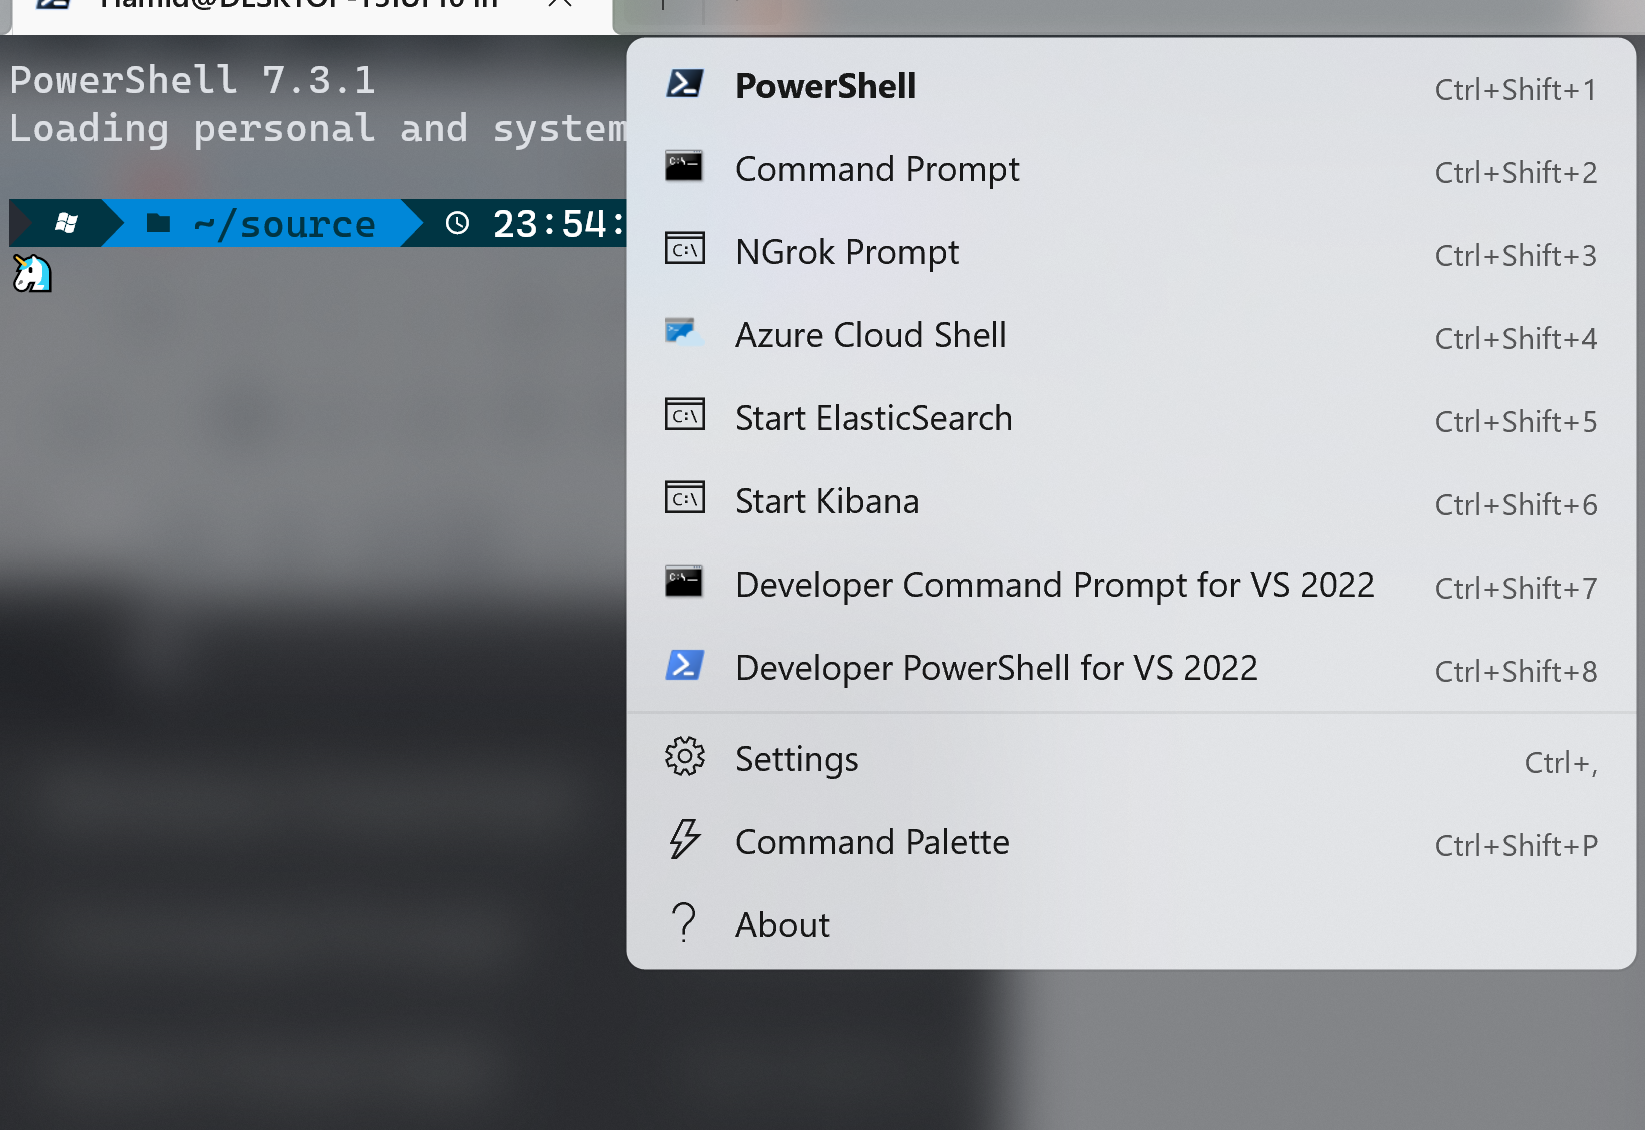The width and height of the screenshot is (1645, 1130).
Task: Click the Command Palette lightning icon
Action: [684, 840]
